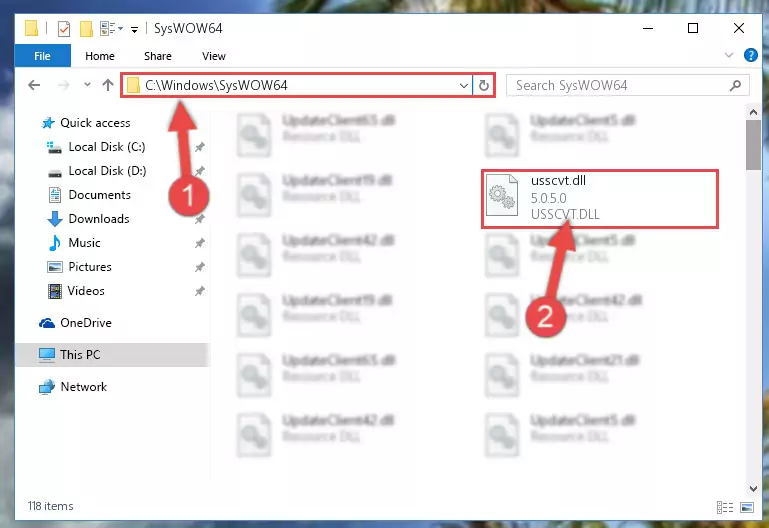Click the 118 items status text

51,506
